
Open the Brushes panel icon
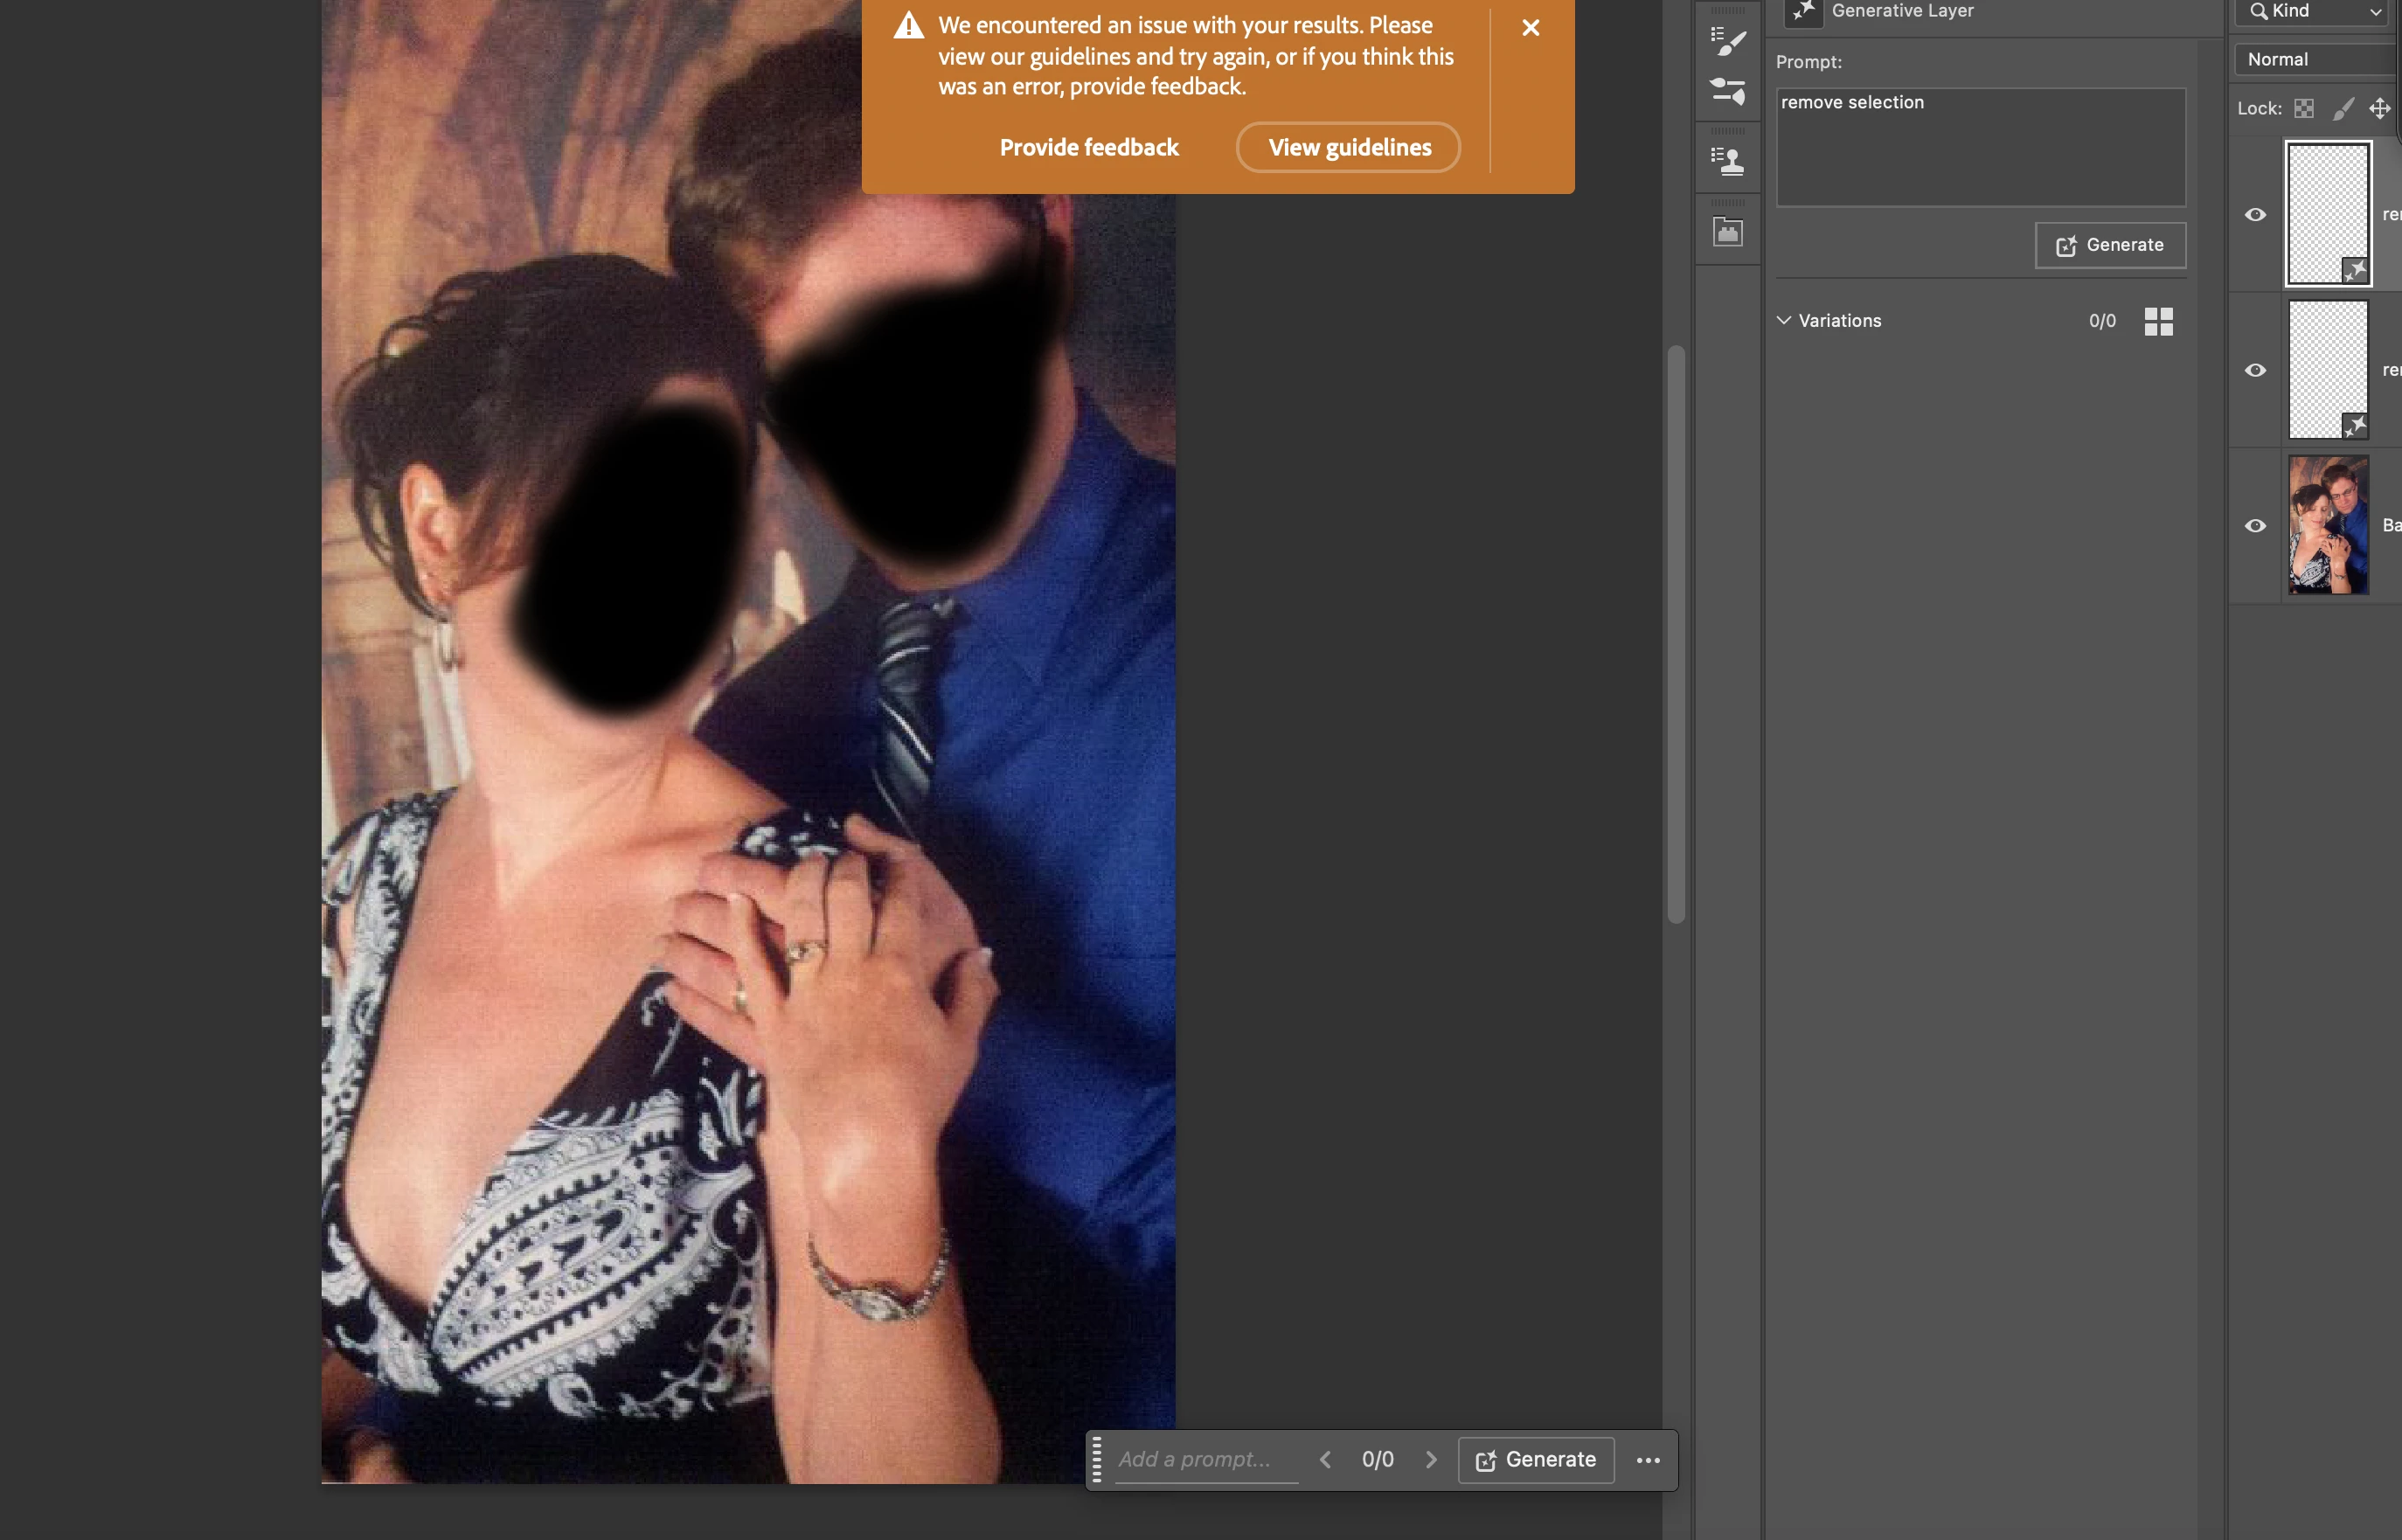click(x=1727, y=42)
